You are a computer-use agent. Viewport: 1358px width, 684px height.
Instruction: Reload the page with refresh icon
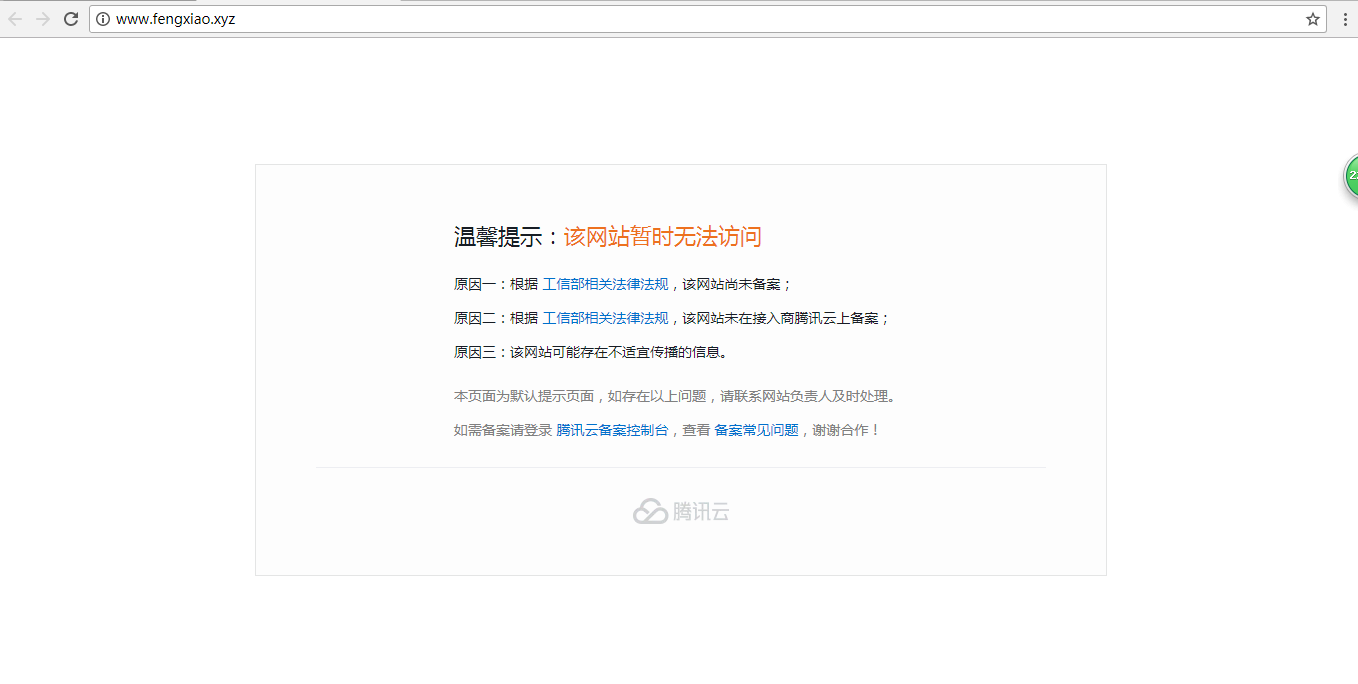71,19
